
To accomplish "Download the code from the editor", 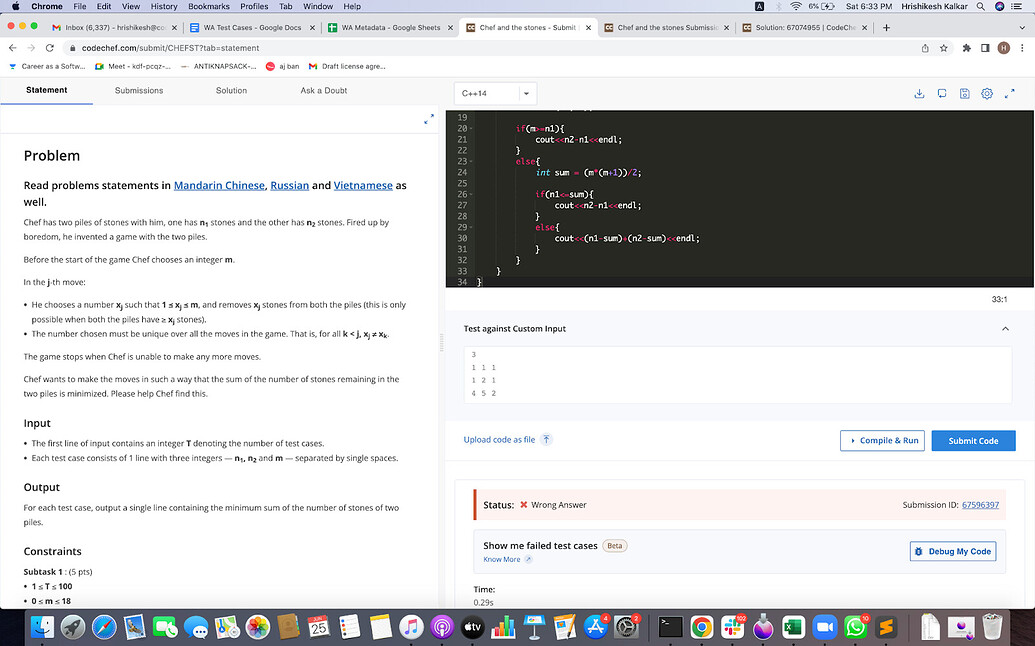I will 919,92.
